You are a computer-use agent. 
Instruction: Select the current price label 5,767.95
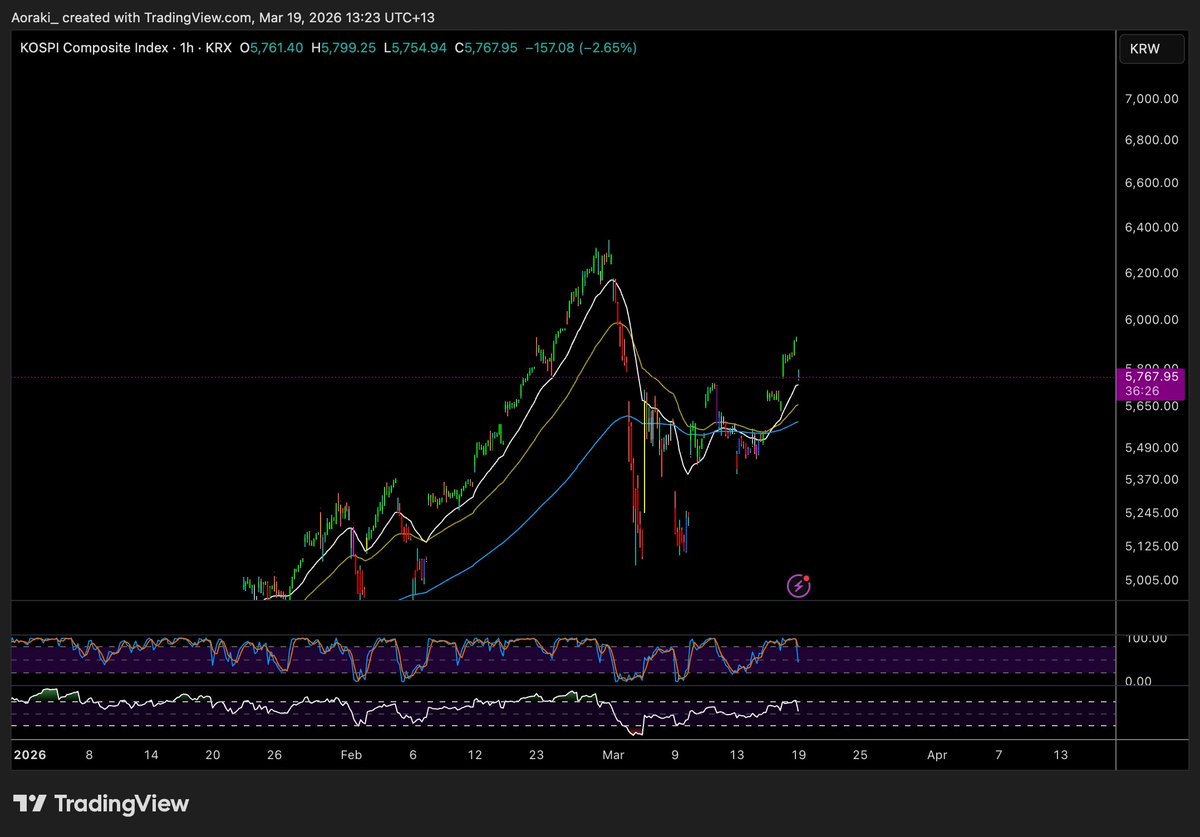(1154, 376)
